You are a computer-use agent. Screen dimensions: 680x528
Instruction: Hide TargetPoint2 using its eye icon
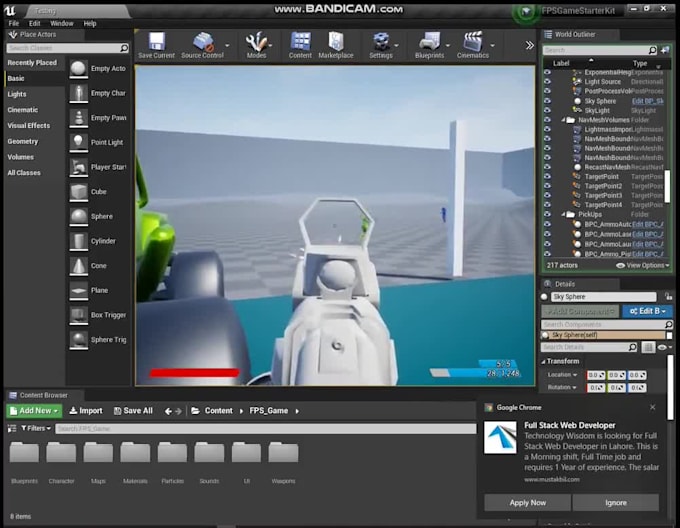[547, 186]
